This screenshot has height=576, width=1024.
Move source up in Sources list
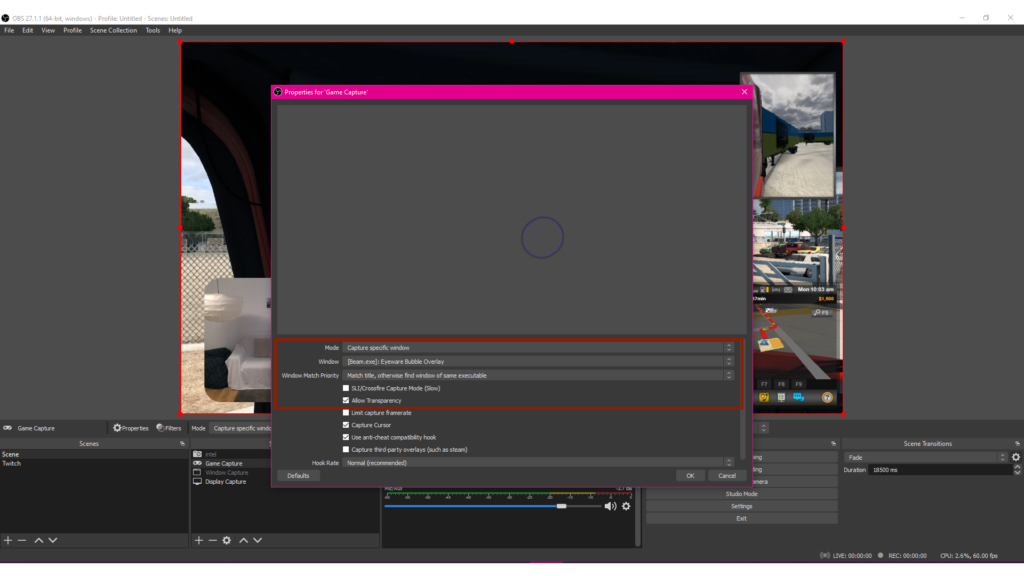244,540
